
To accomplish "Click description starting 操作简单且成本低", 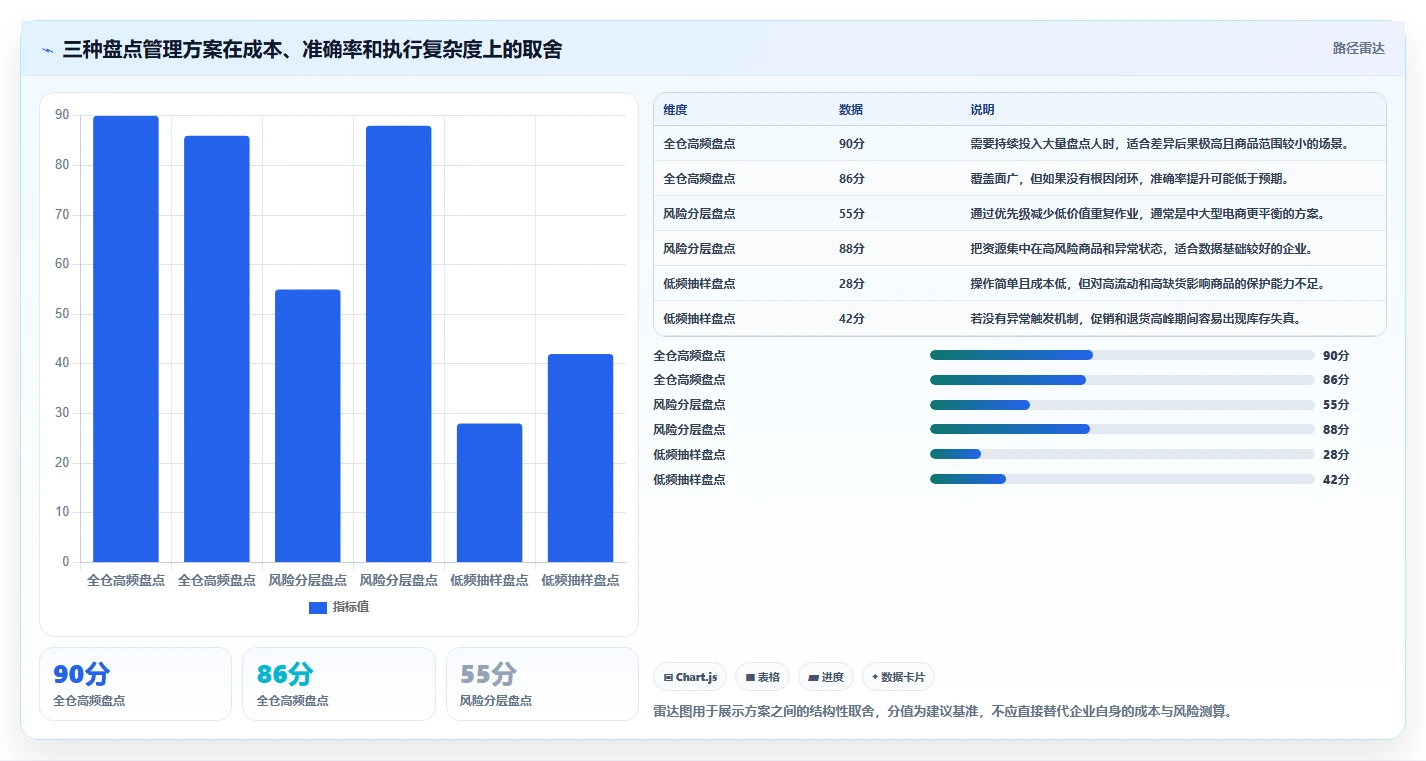I will click(x=1148, y=284).
